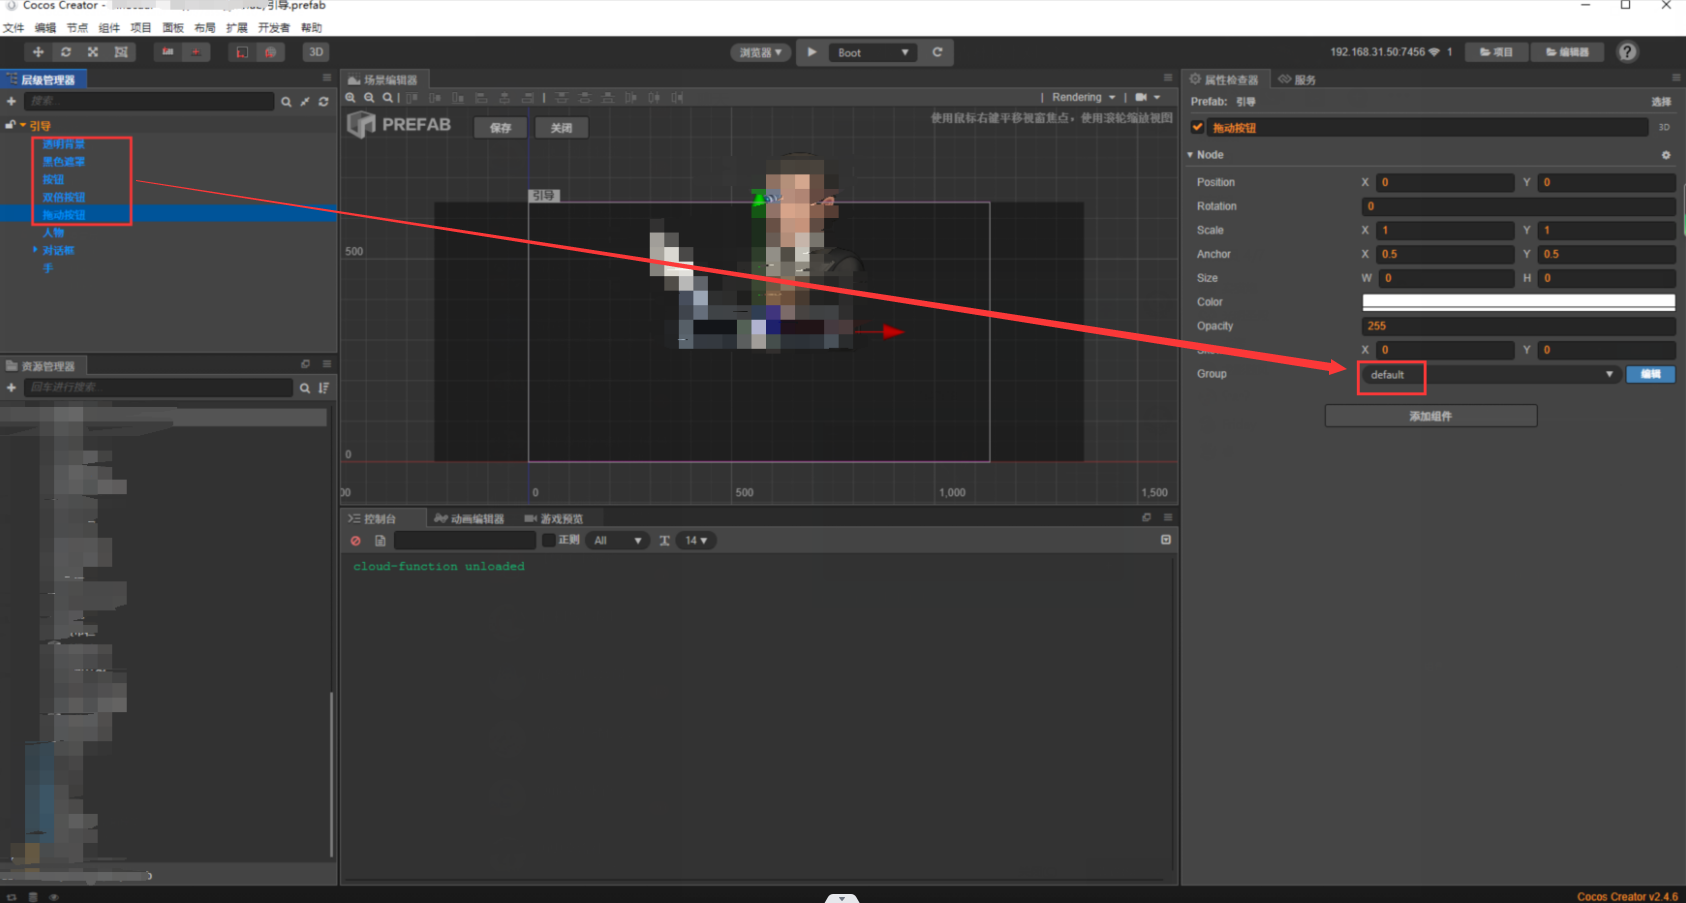Click the Group 编辑 button

click(x=1651, y=374)
